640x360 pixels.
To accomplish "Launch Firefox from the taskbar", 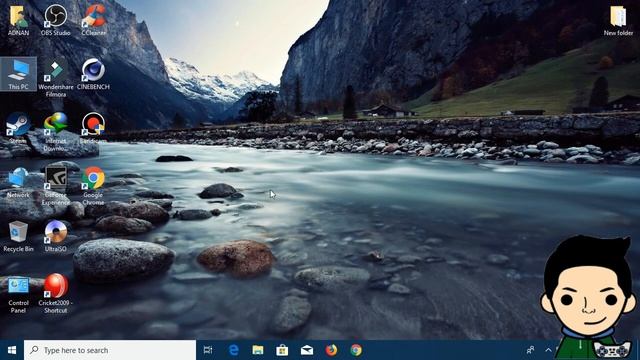I will tap(331, 350).
